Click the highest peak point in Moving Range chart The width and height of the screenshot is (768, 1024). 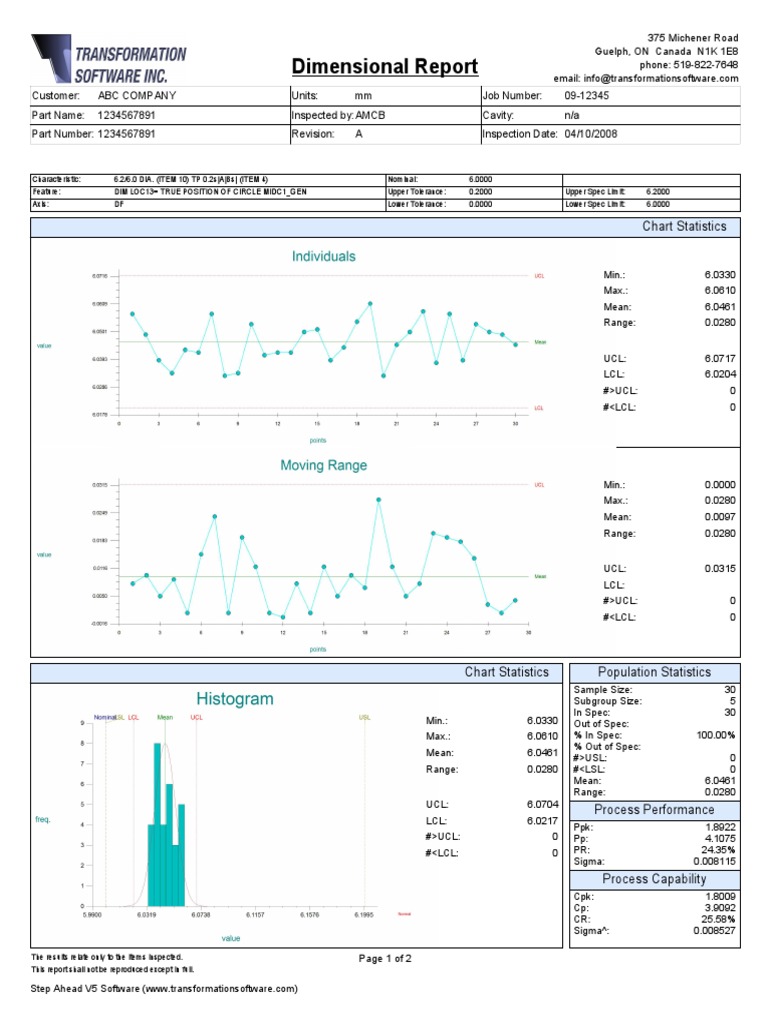[378, 499]
